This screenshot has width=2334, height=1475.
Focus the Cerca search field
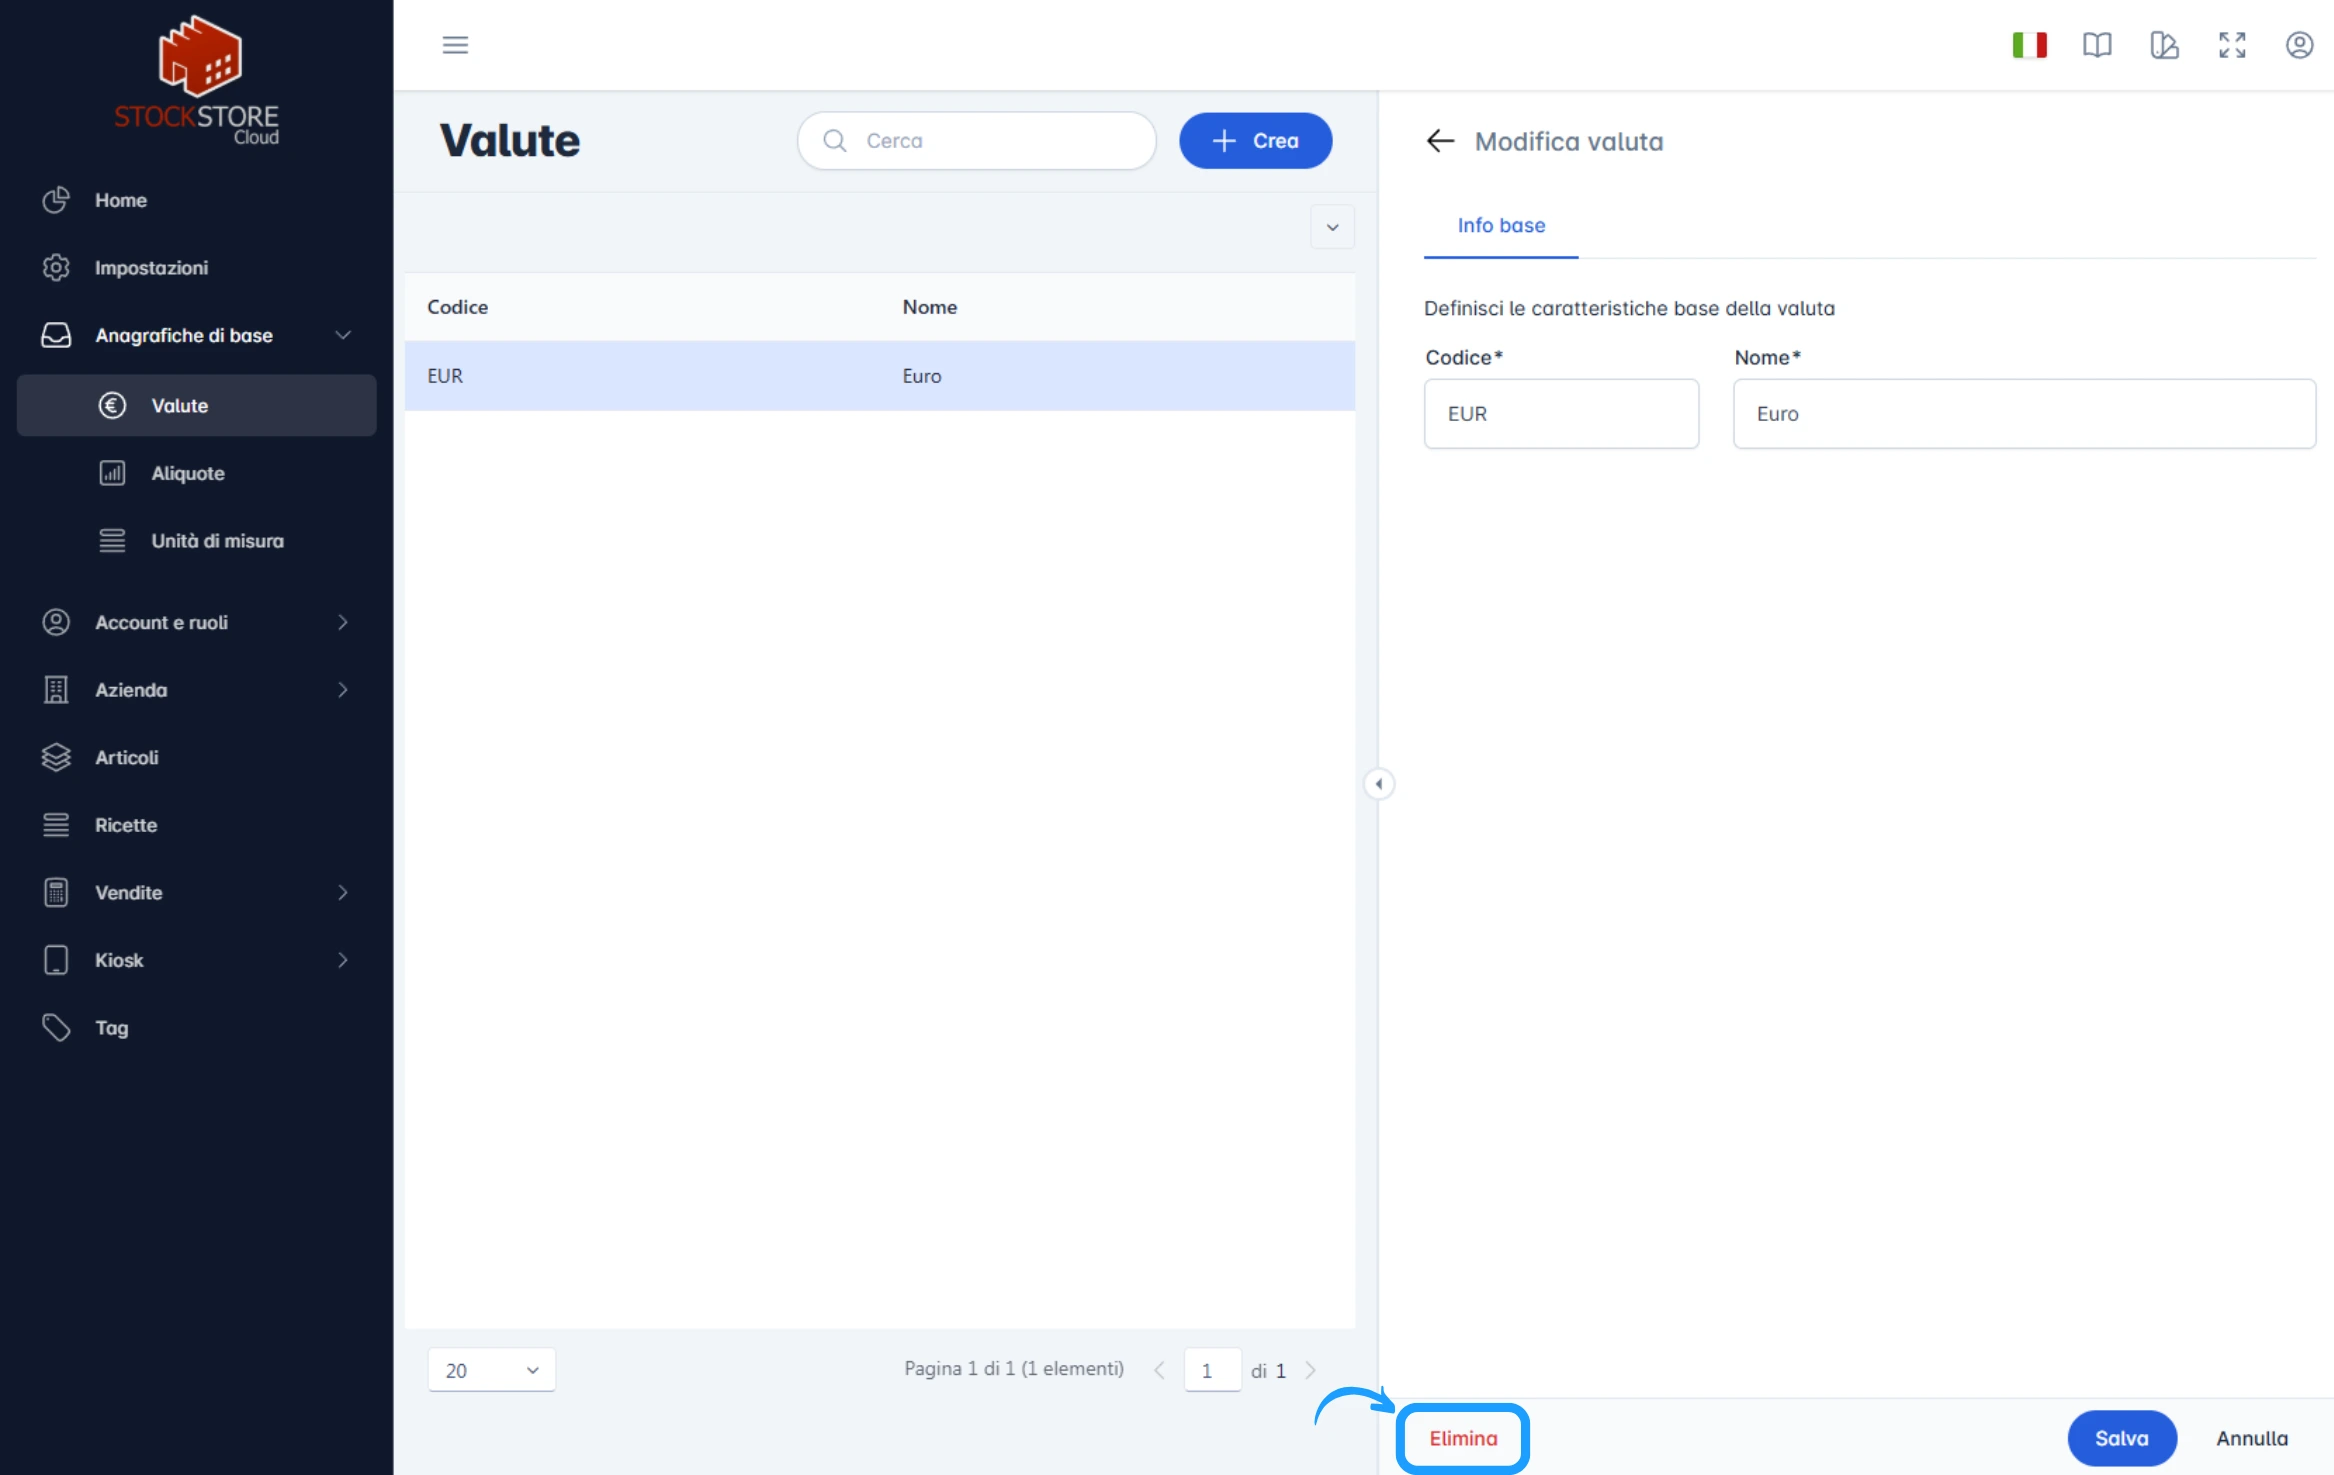click(x=976, y=141)
